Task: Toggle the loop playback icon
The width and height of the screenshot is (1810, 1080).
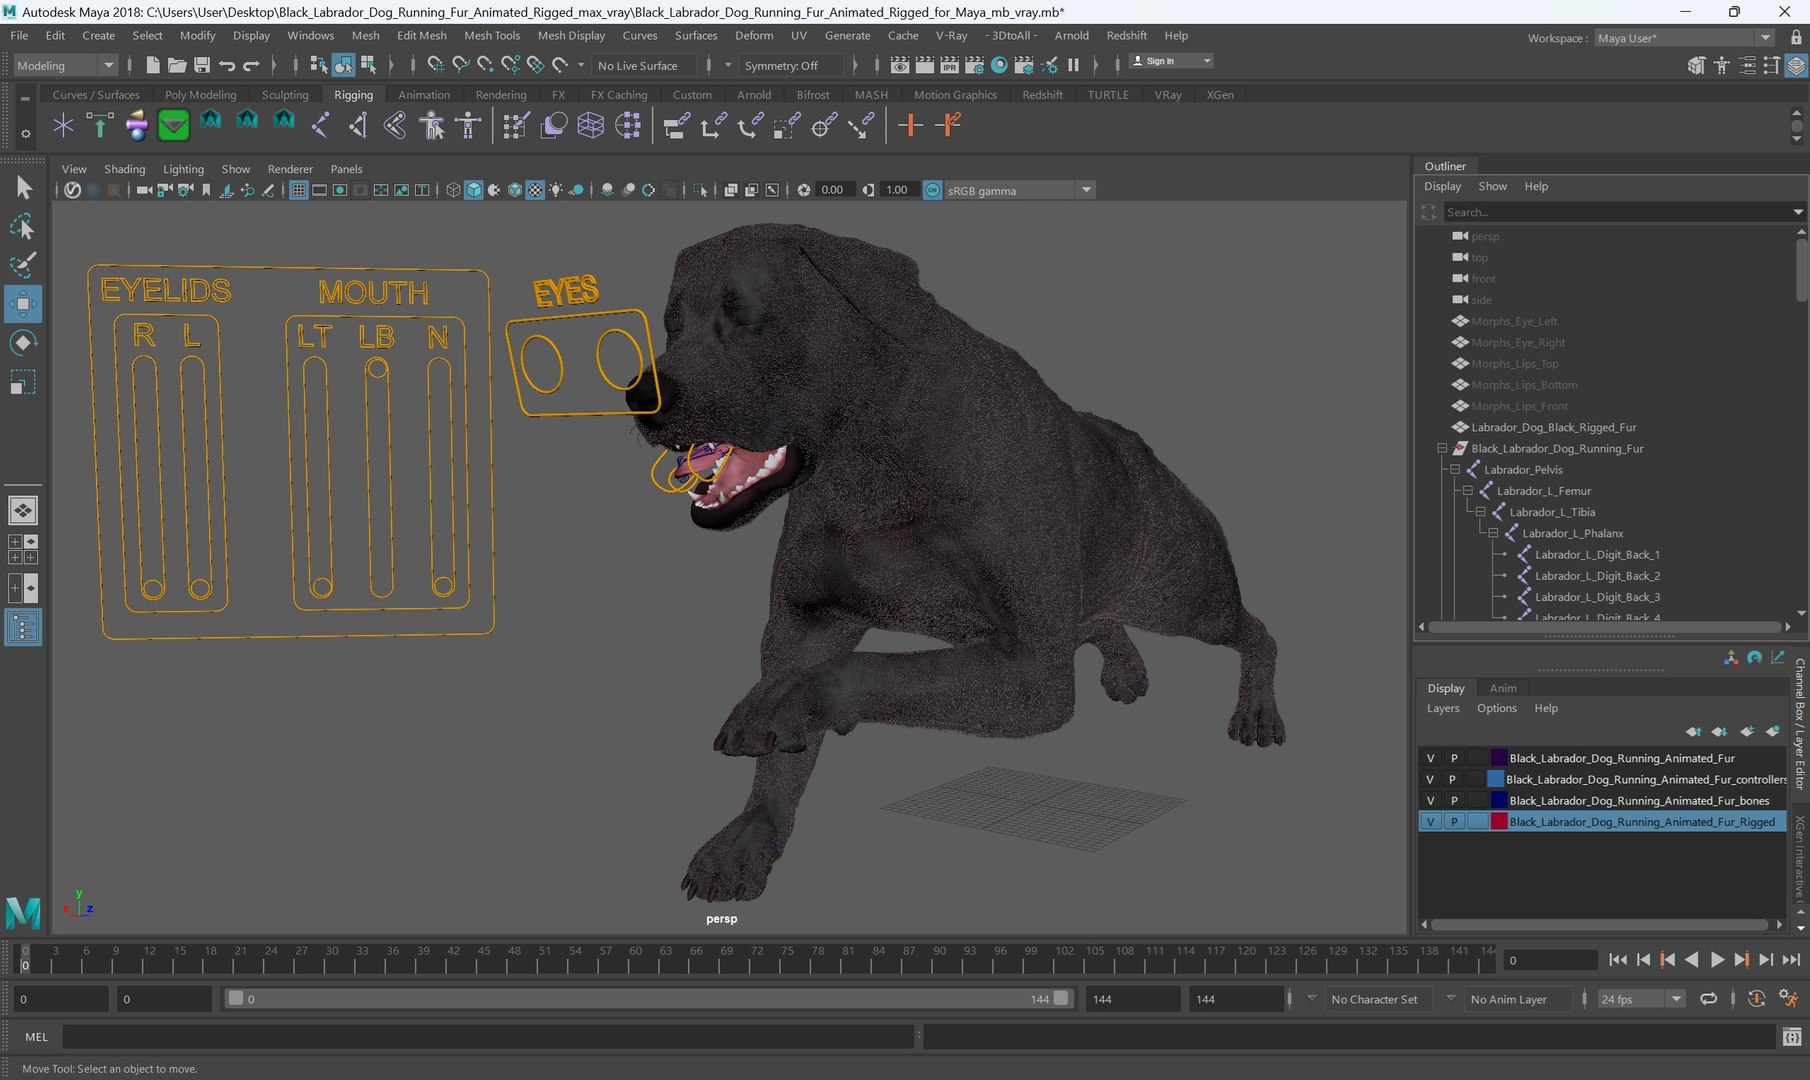Action: (1709, 998)
